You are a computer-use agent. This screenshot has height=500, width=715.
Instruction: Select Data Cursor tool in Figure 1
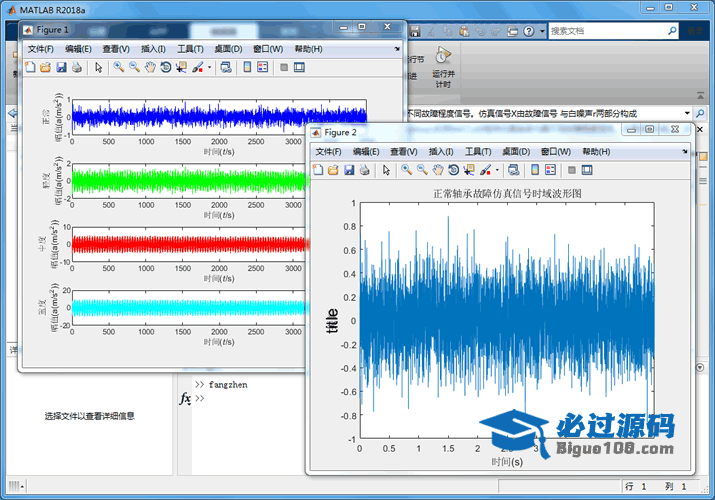[x=181, y=67]
